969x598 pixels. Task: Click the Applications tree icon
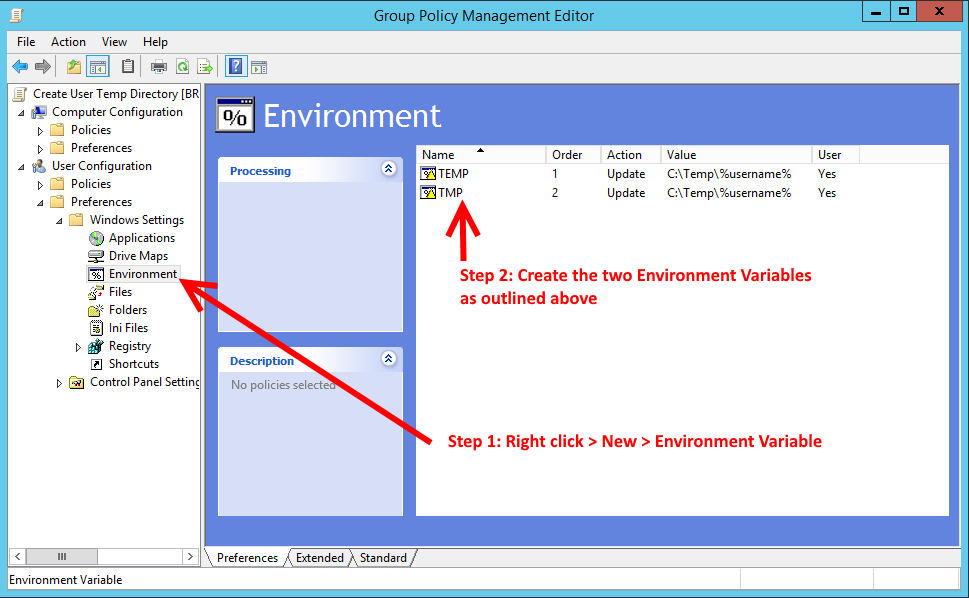pyautogui.click(x=96, y=238)
